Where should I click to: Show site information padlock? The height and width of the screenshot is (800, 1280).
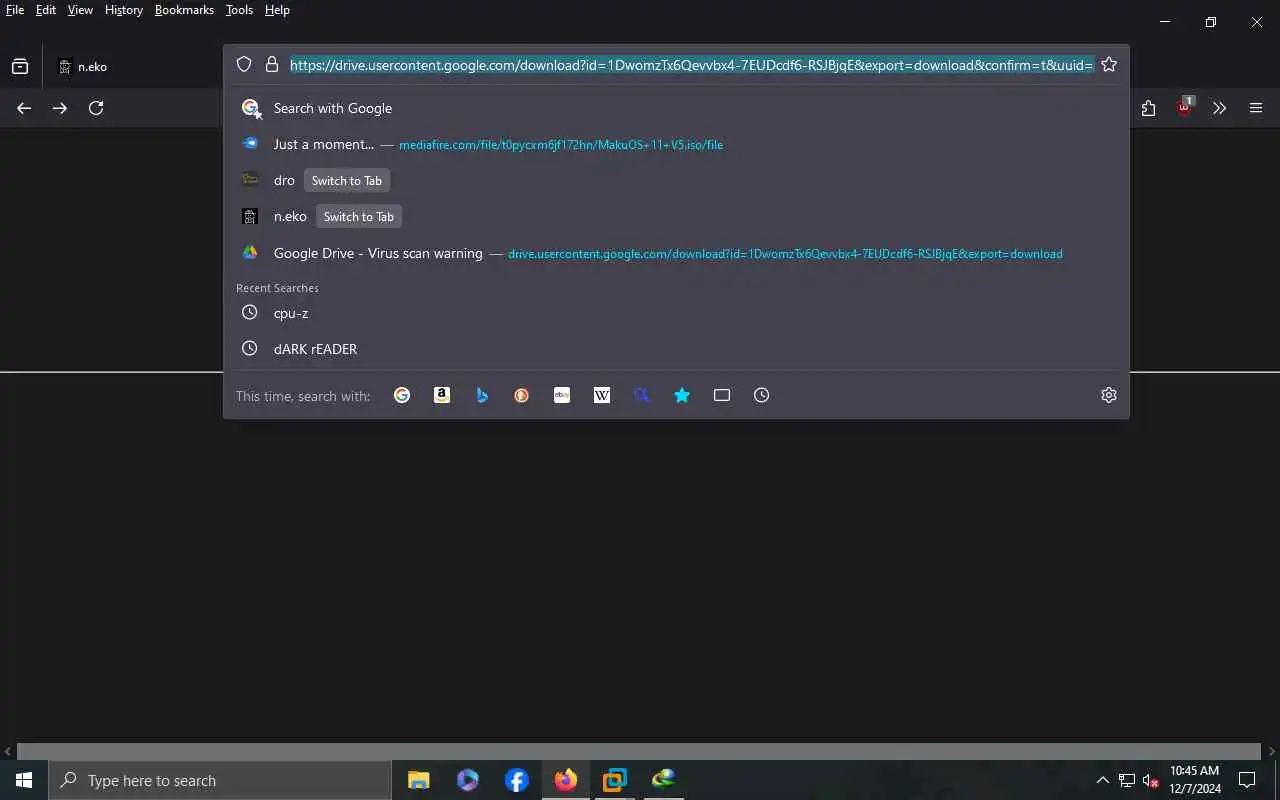click(x=272, y=65)
